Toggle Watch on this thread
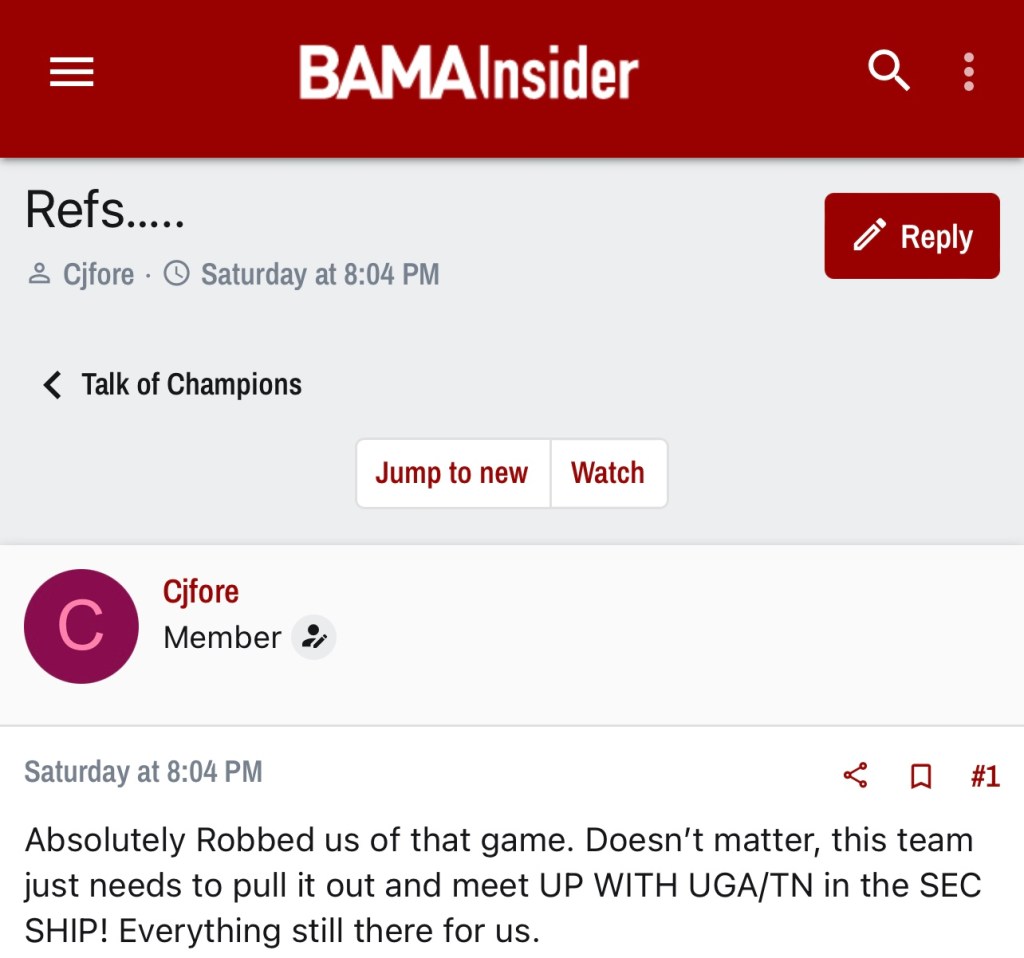 (608, 473)
